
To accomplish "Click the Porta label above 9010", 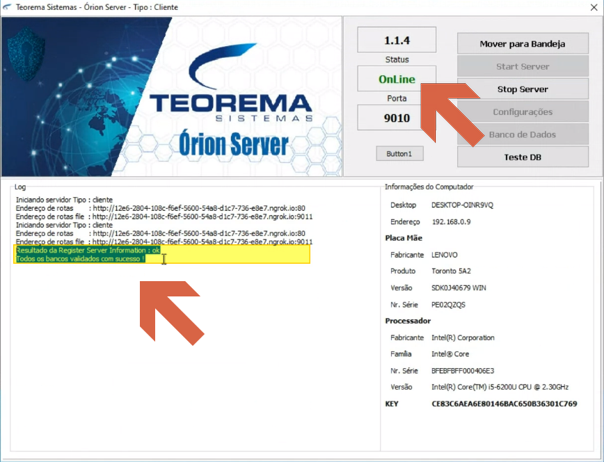I will click(x=397, y=98).
